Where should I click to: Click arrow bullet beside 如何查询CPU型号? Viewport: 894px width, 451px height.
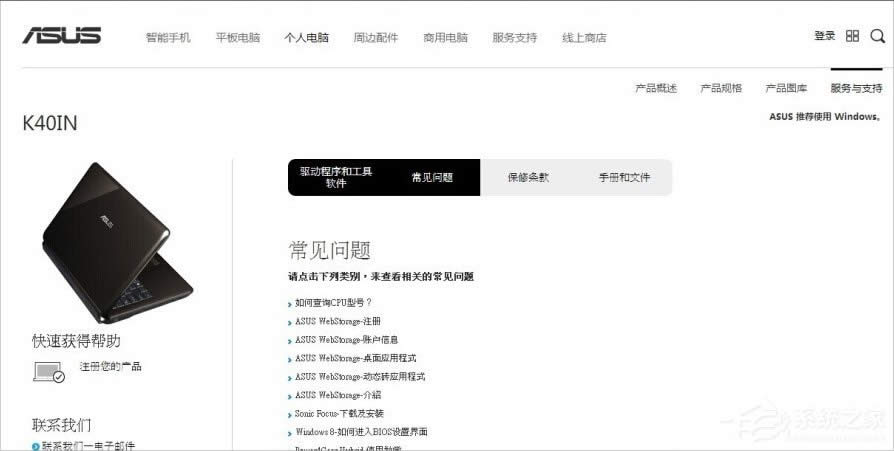pyautogui.click(x=290, y=304)
